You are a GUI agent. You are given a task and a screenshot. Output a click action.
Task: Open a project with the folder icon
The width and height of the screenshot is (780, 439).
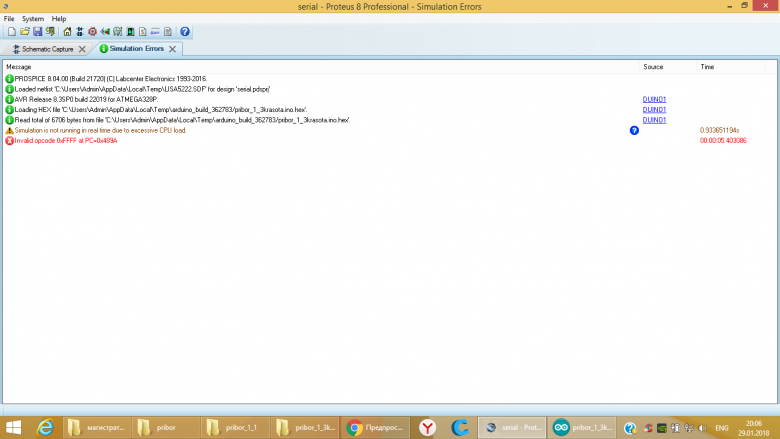click(x=24, y=32)
